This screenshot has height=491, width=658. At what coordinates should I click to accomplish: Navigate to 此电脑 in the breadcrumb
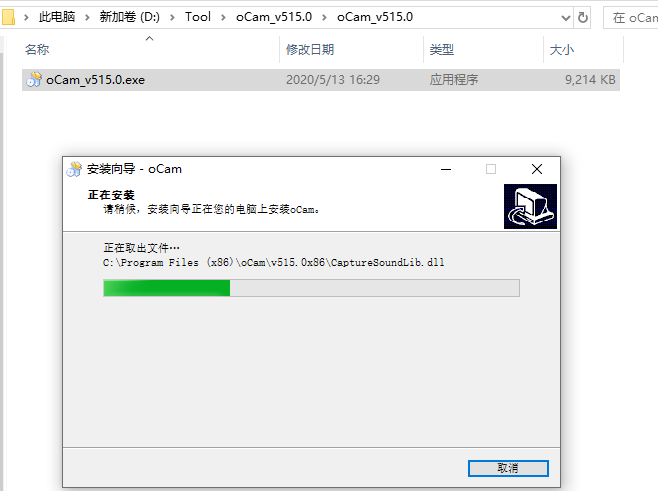[57, 17]
